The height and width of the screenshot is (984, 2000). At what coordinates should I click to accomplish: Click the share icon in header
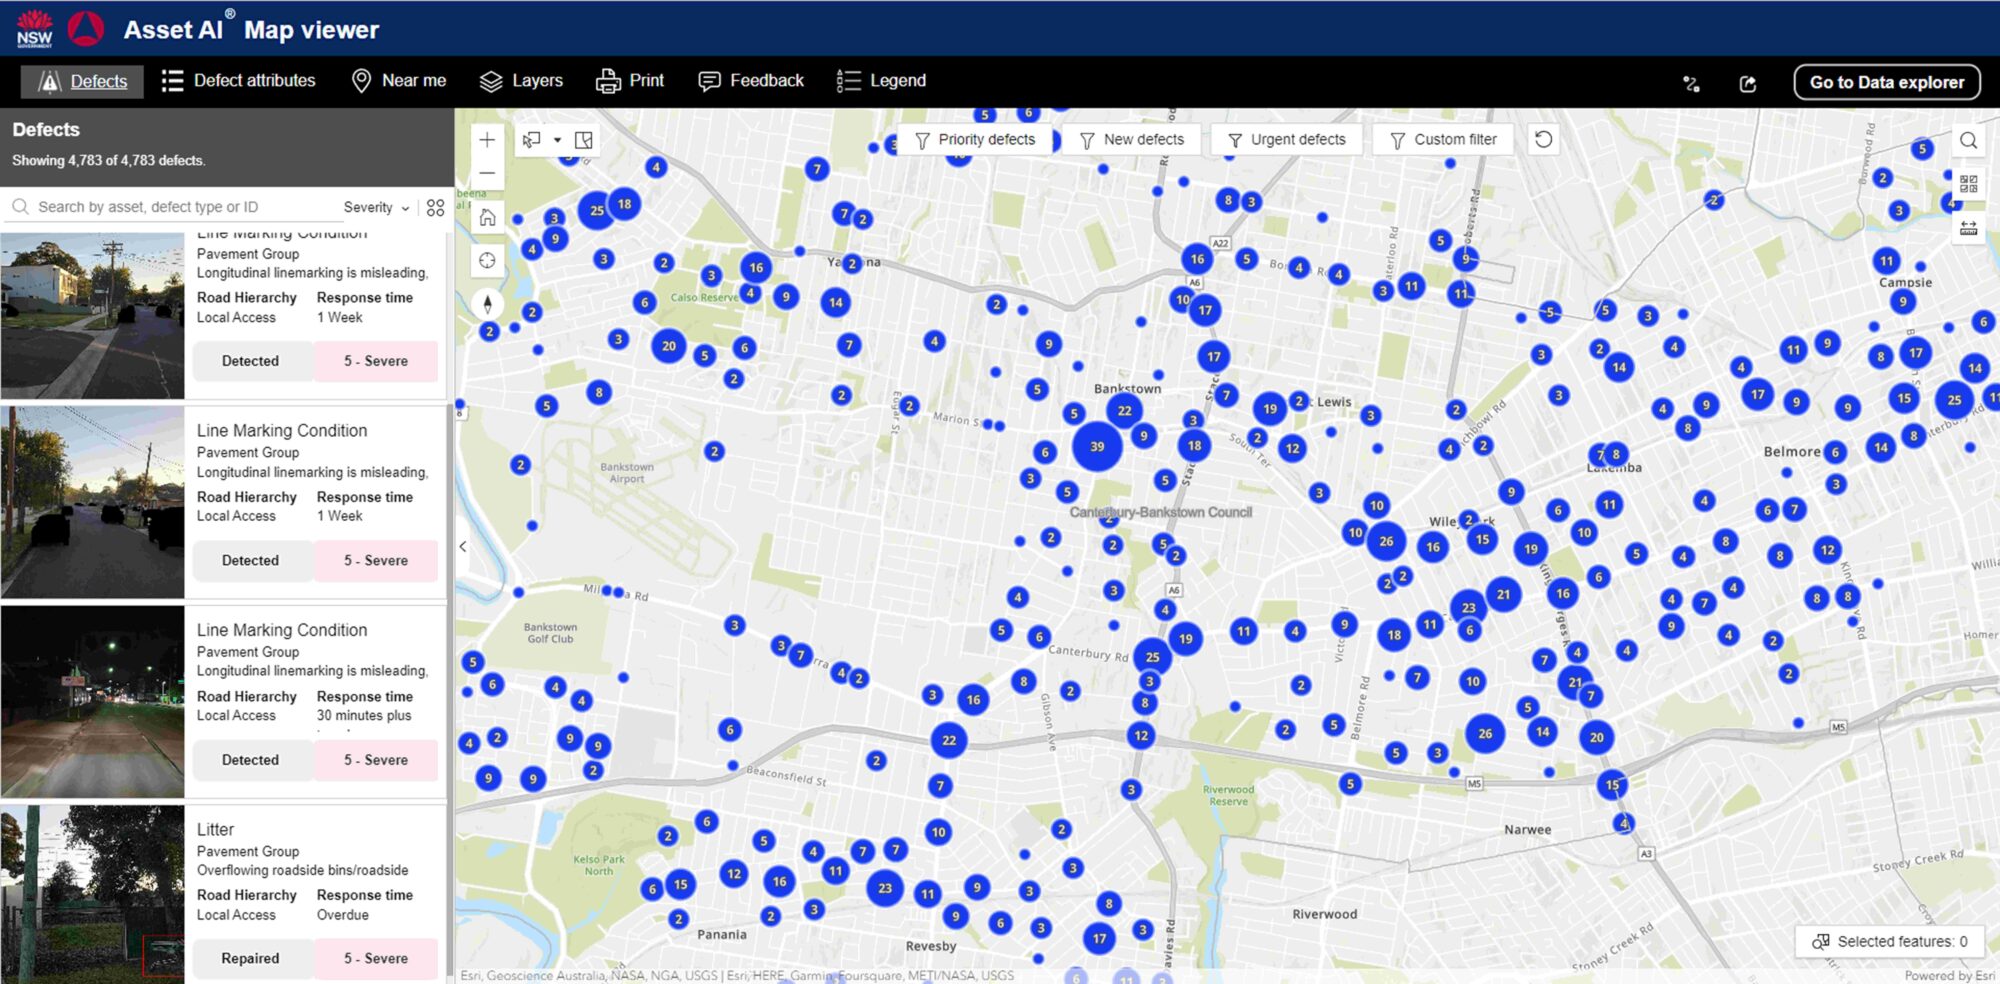pyautogui.click(x=1748, y=83)
